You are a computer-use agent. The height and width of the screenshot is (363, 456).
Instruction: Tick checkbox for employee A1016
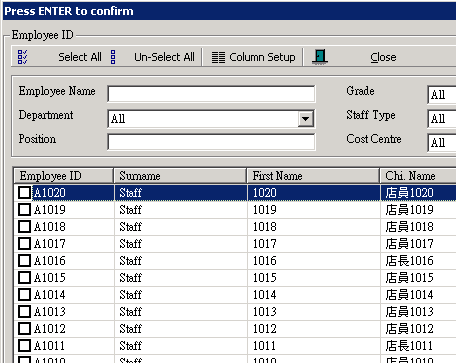click(x=24, y=261)
